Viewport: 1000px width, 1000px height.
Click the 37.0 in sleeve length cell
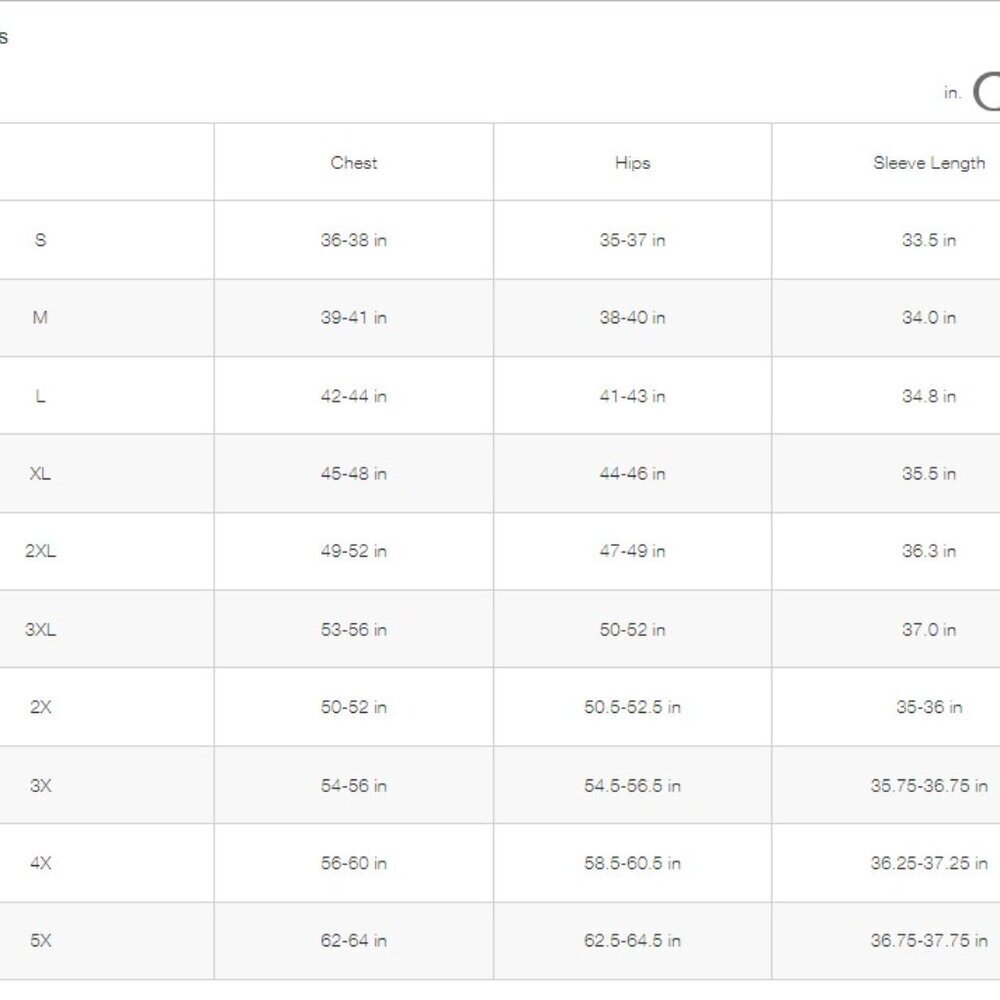(929, 629)
